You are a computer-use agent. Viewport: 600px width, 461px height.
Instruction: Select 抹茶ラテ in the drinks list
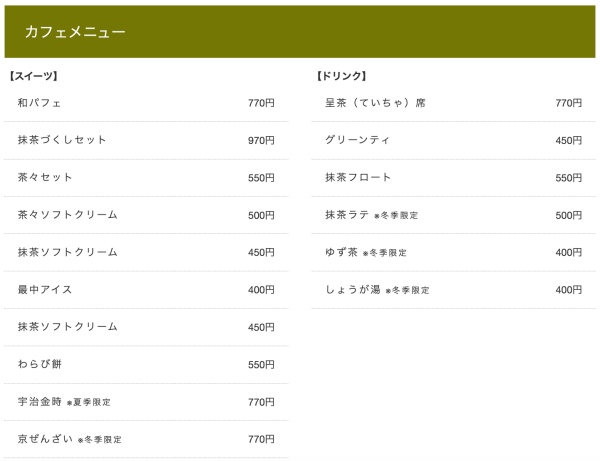[347, 215]
